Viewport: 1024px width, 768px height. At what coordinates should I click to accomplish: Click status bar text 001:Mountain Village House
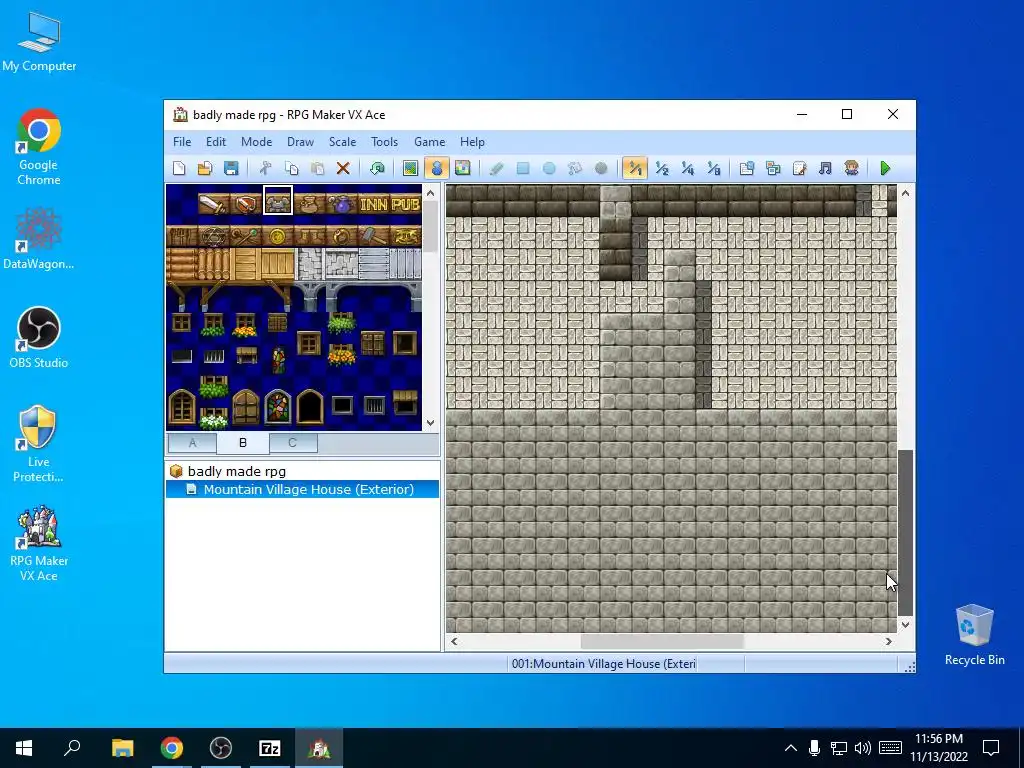point(603,664)
